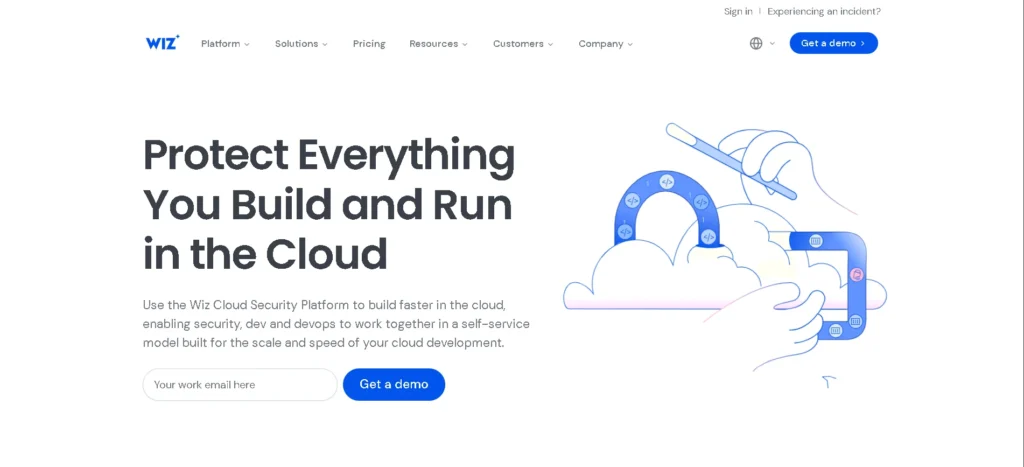The width and height of the screenshot is (1024, 467).
Task: Click the Wiz logo in the header
Action: pos(162,43)
